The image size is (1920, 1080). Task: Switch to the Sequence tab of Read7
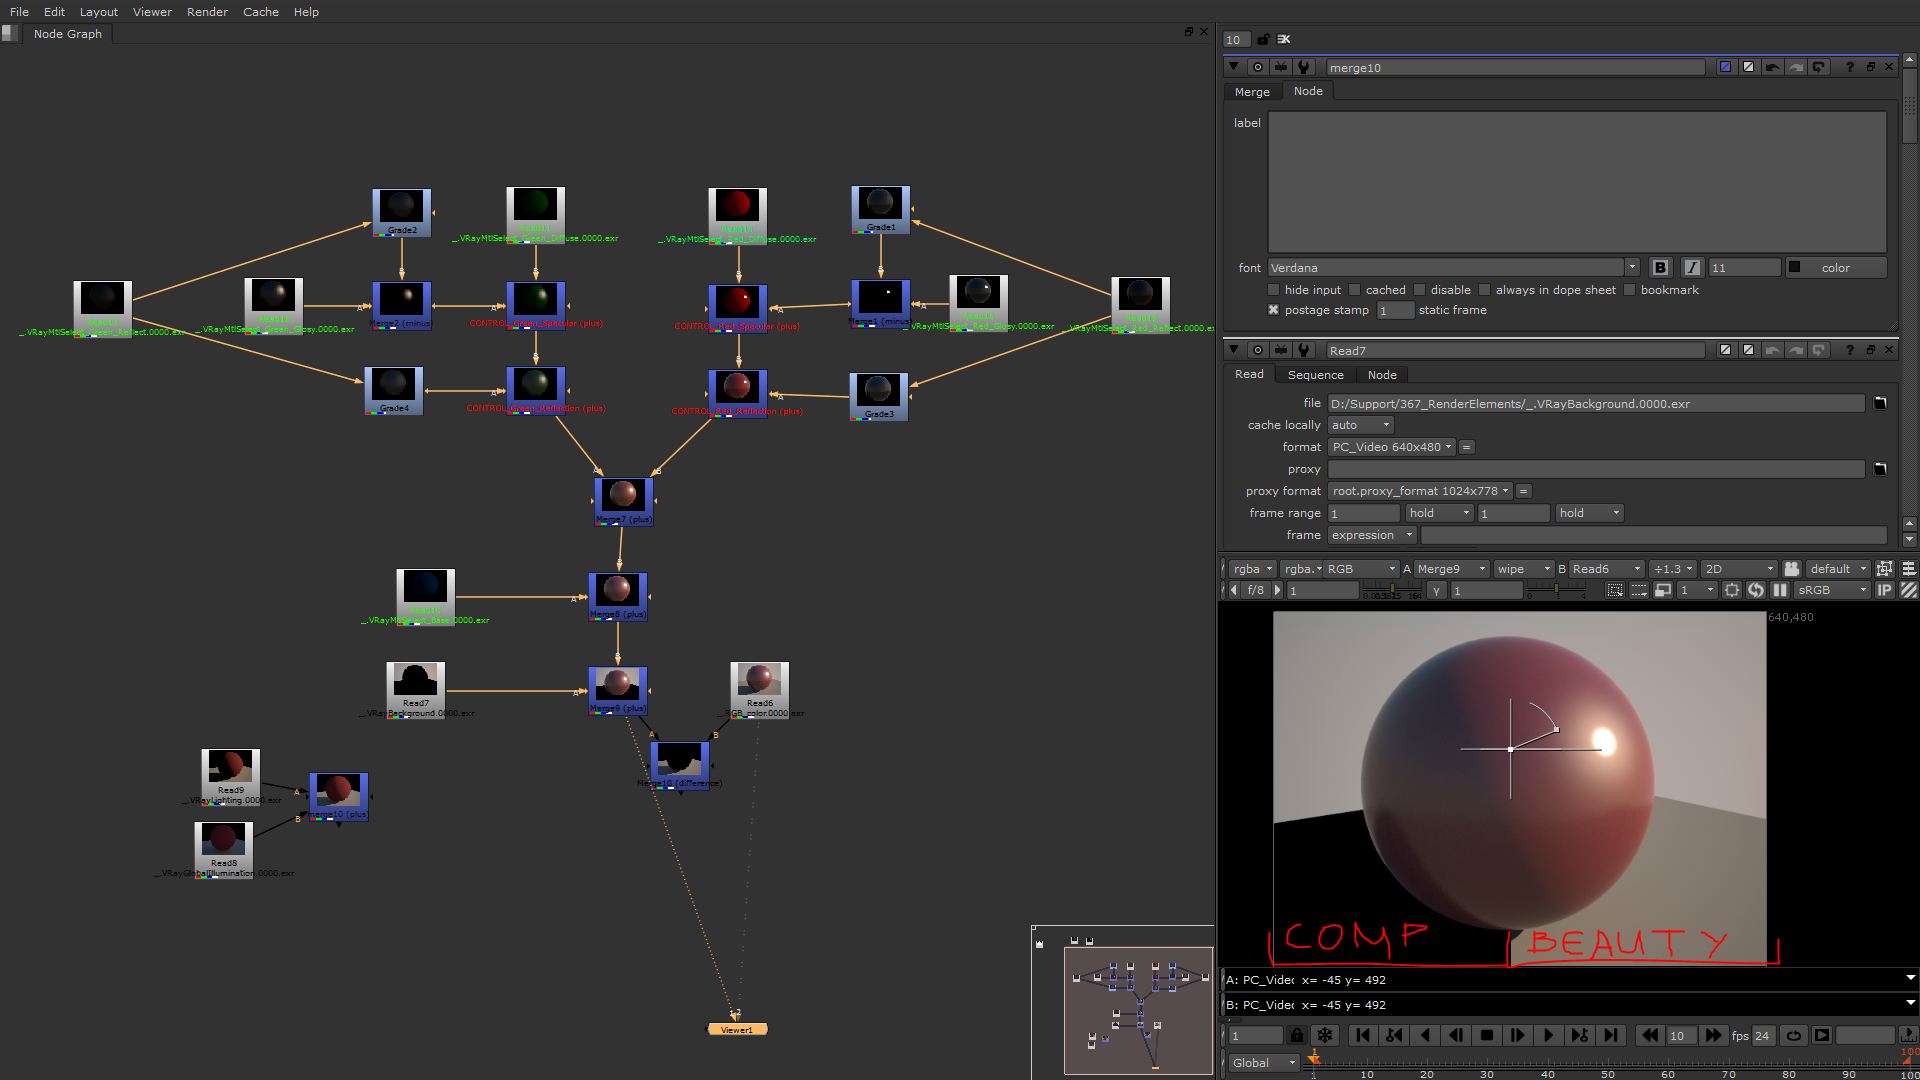(x=1315, y=374)
